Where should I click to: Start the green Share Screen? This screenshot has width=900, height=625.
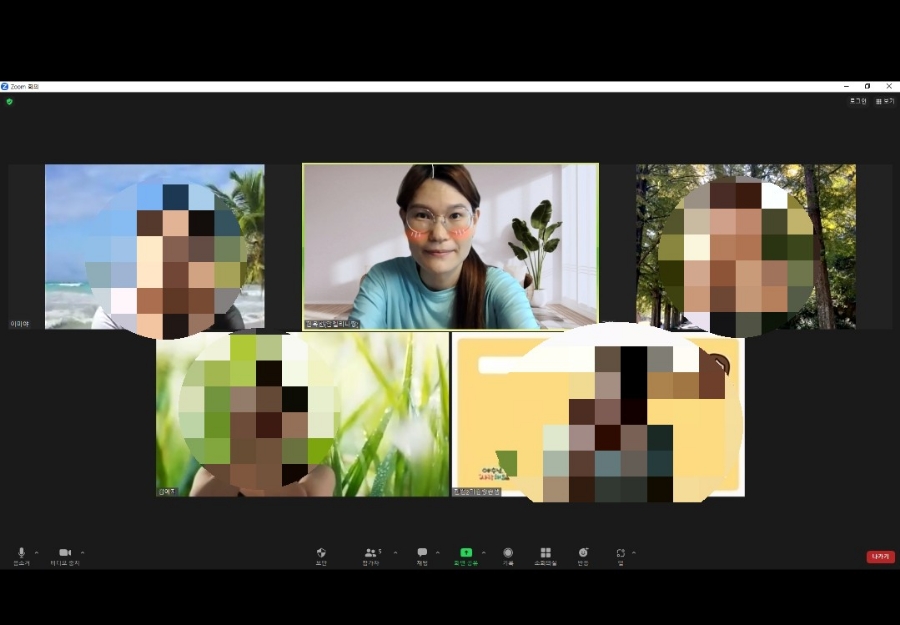tap(465, 556)
